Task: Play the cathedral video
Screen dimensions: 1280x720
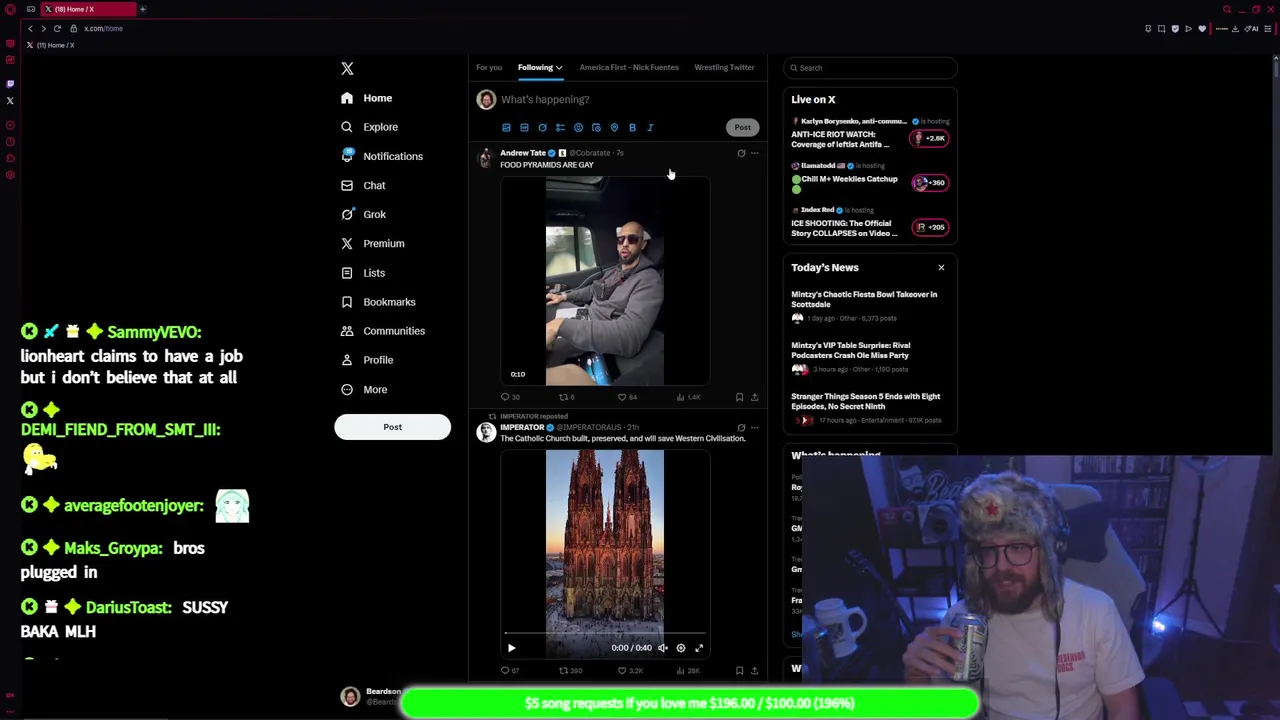Action: click(x=511, y=648)
